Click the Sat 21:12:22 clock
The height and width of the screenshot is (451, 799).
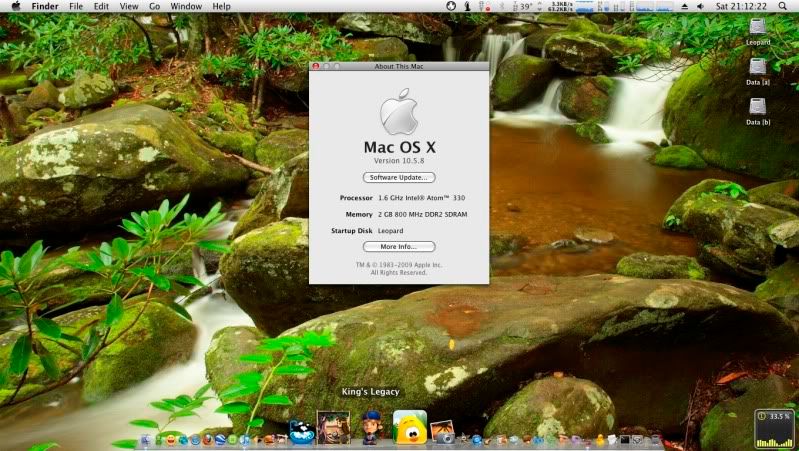coord(741,7)
